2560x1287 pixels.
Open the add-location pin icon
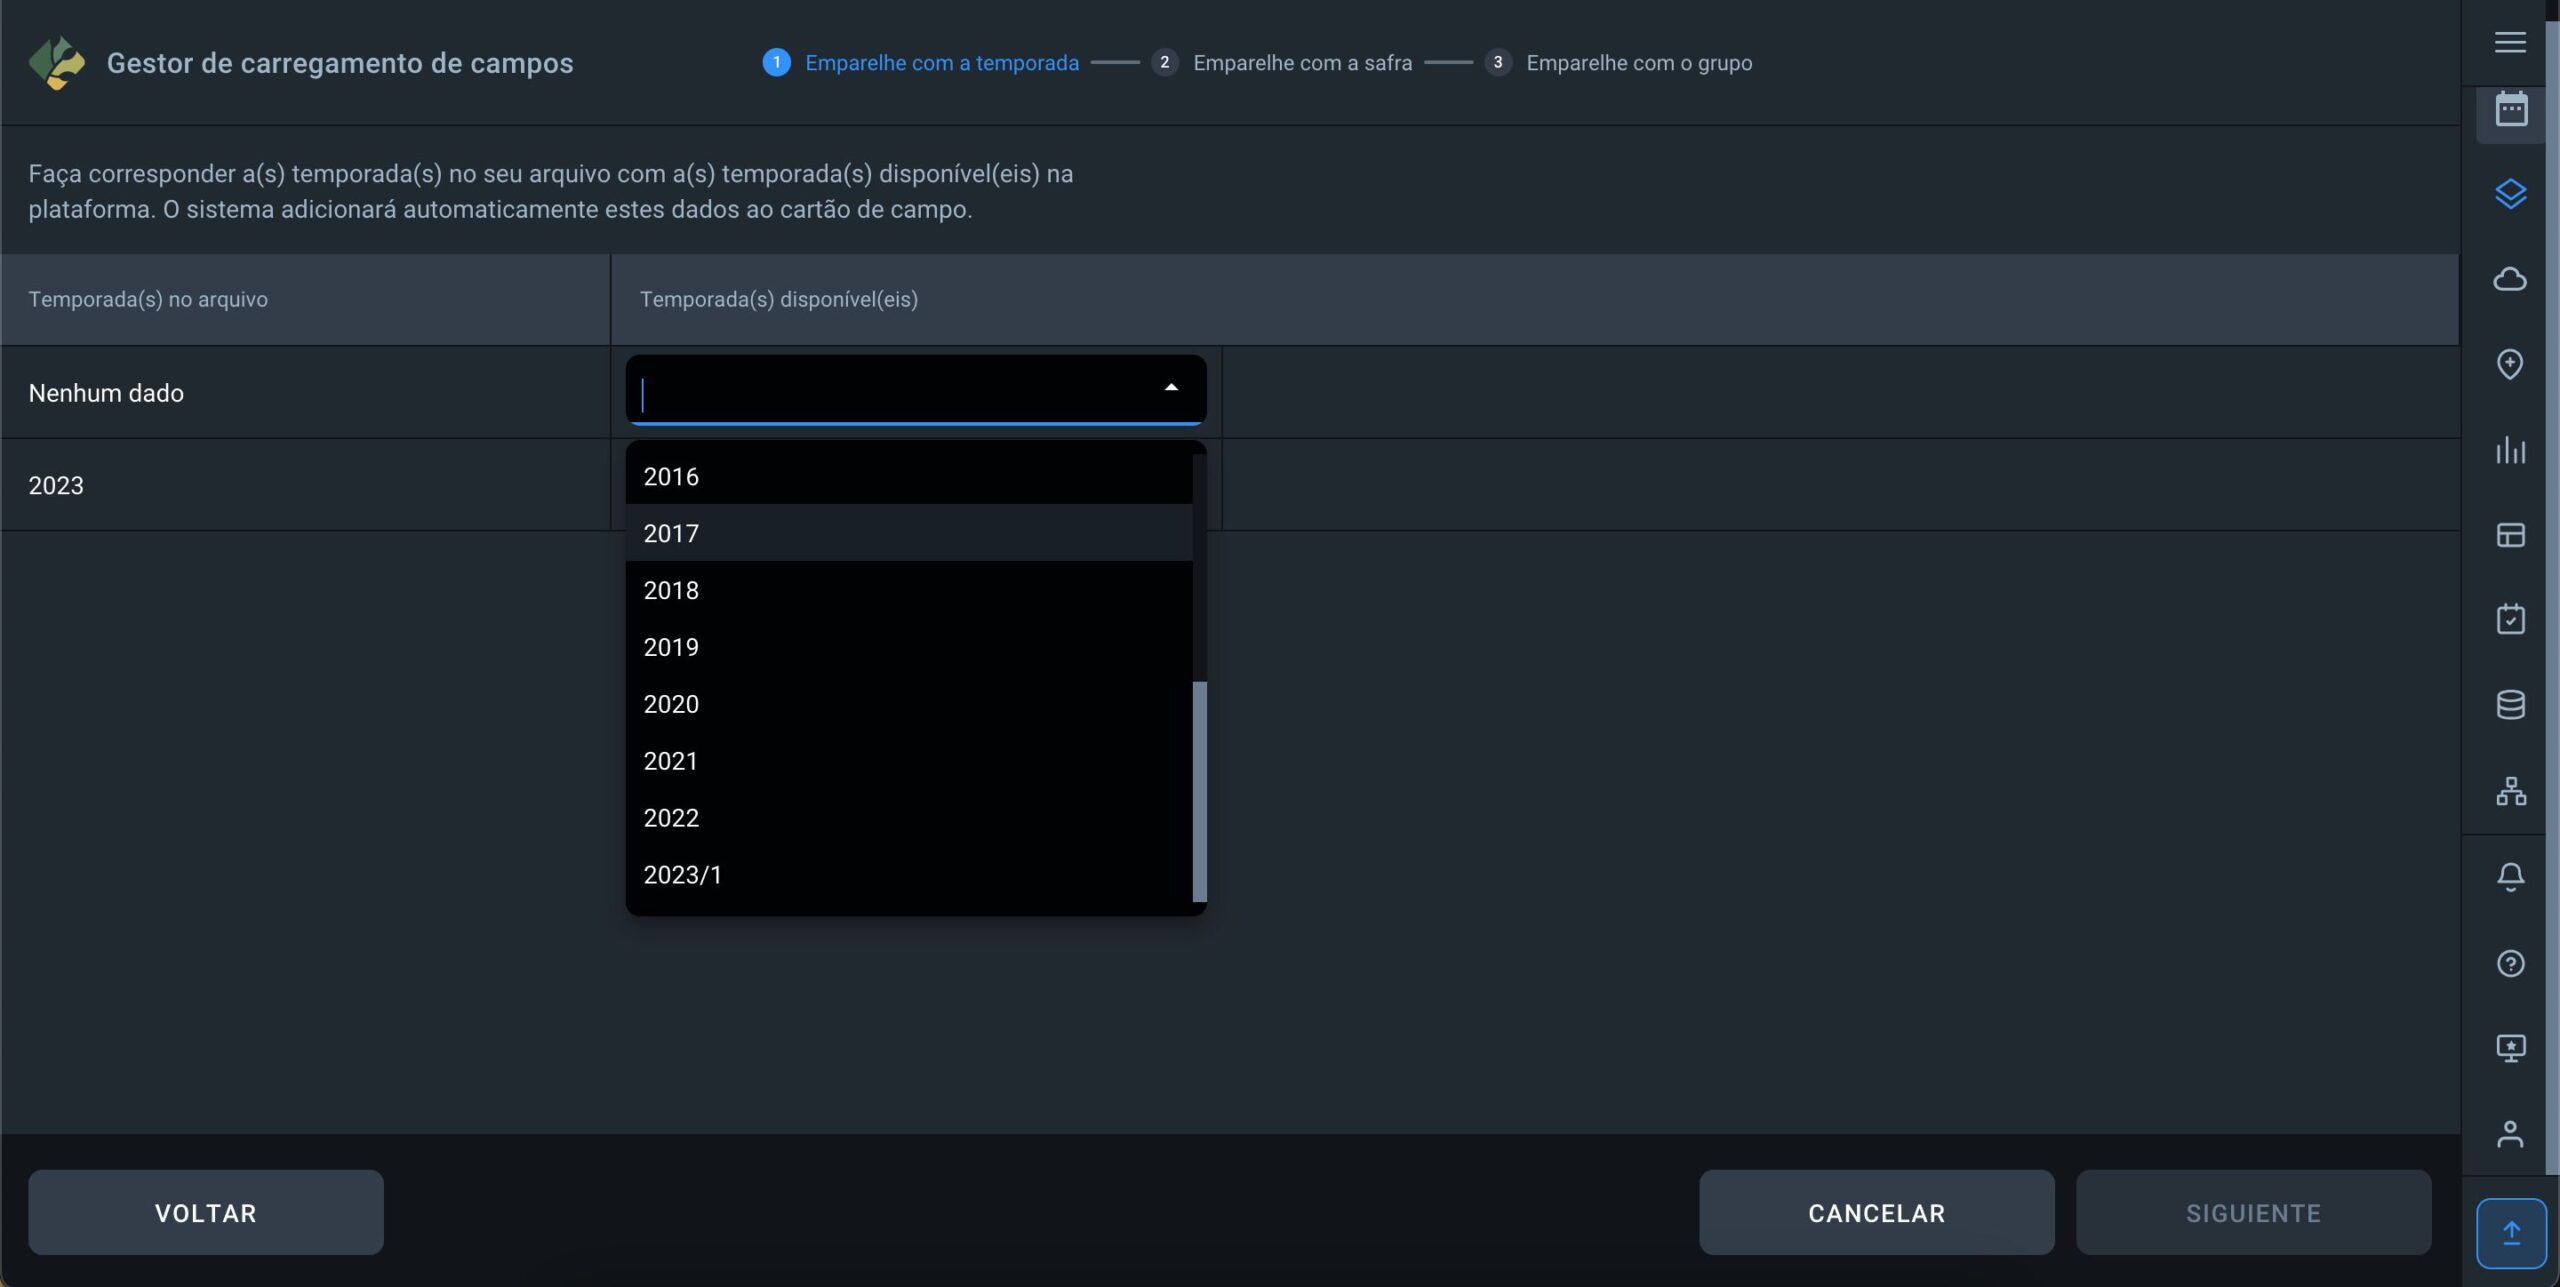pos(2510,364)
